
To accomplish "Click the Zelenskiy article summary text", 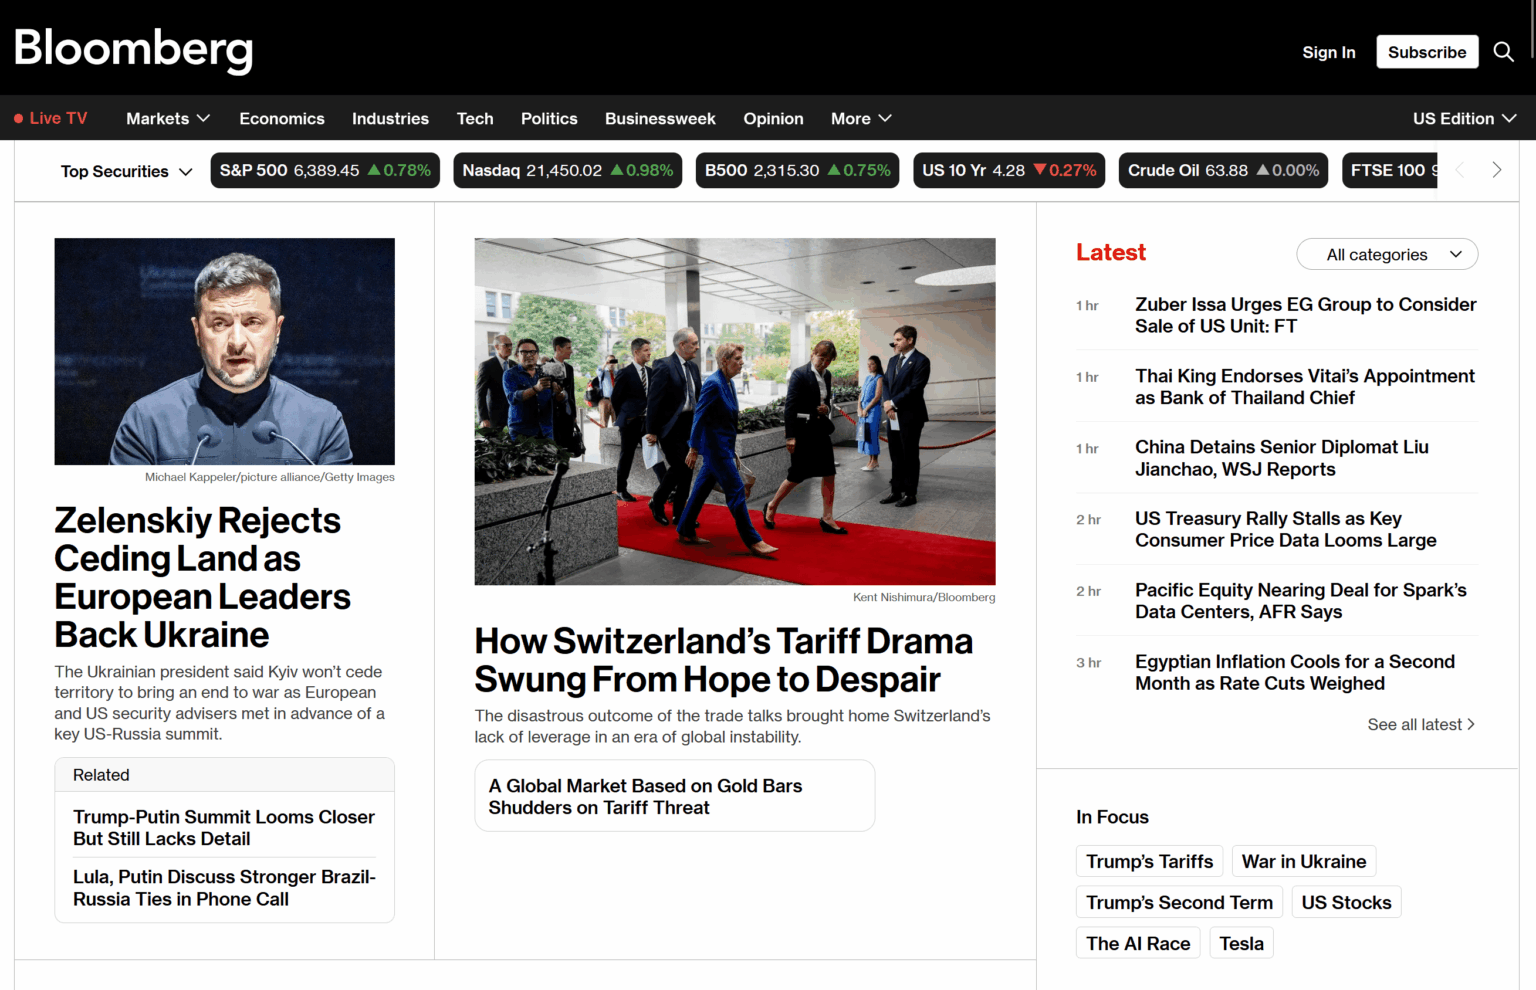I will (x=220, y=703).
